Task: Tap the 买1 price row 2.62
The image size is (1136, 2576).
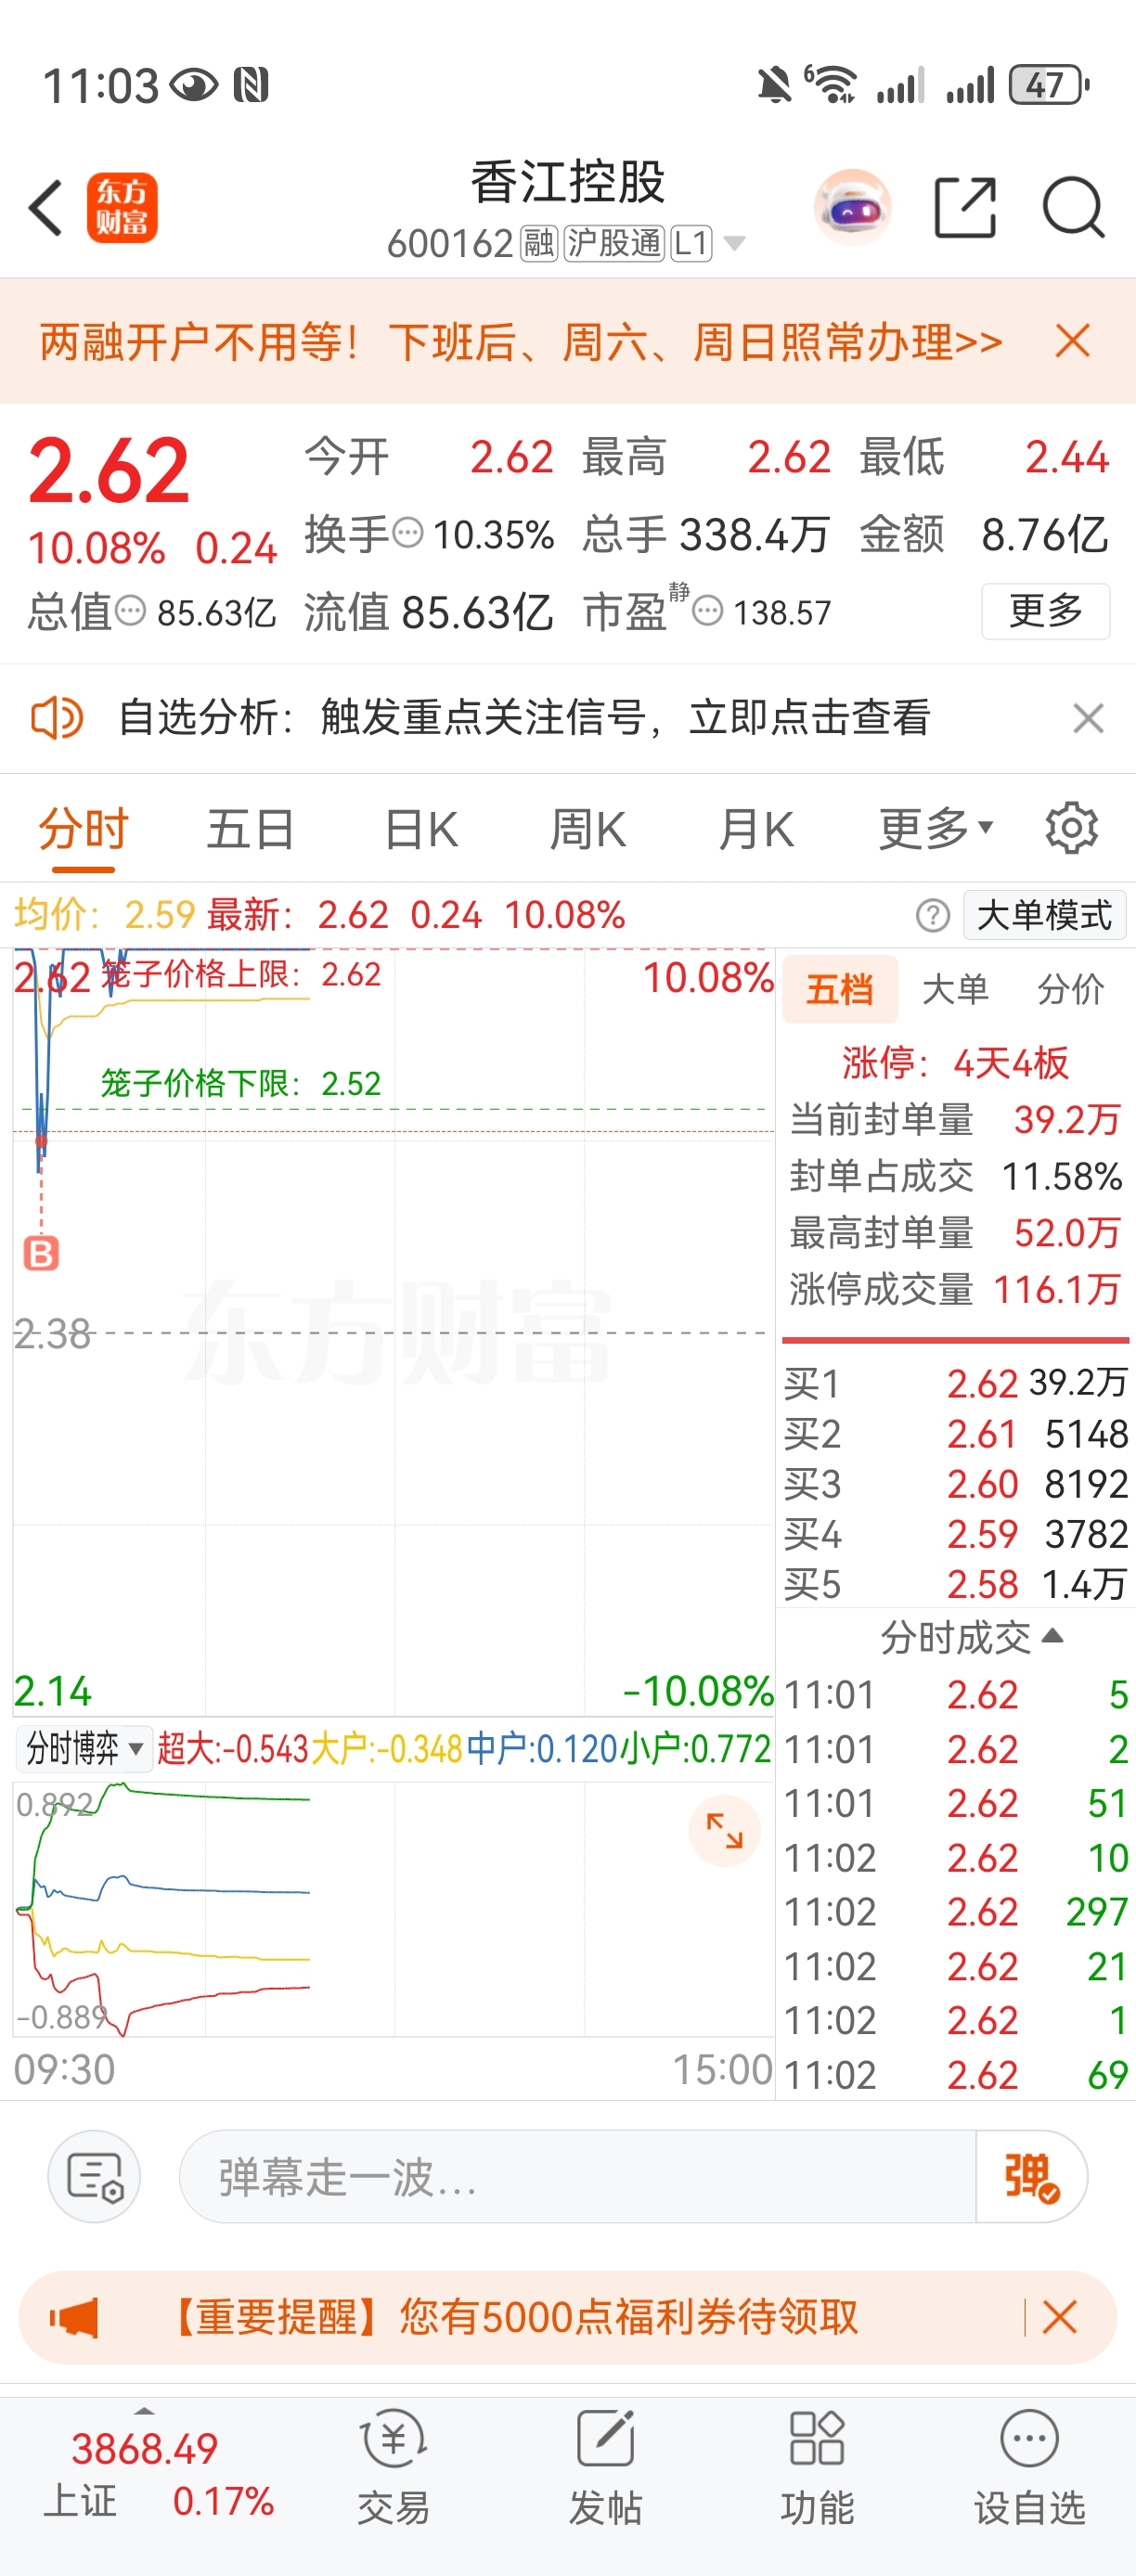Action: click(955, 1384)
